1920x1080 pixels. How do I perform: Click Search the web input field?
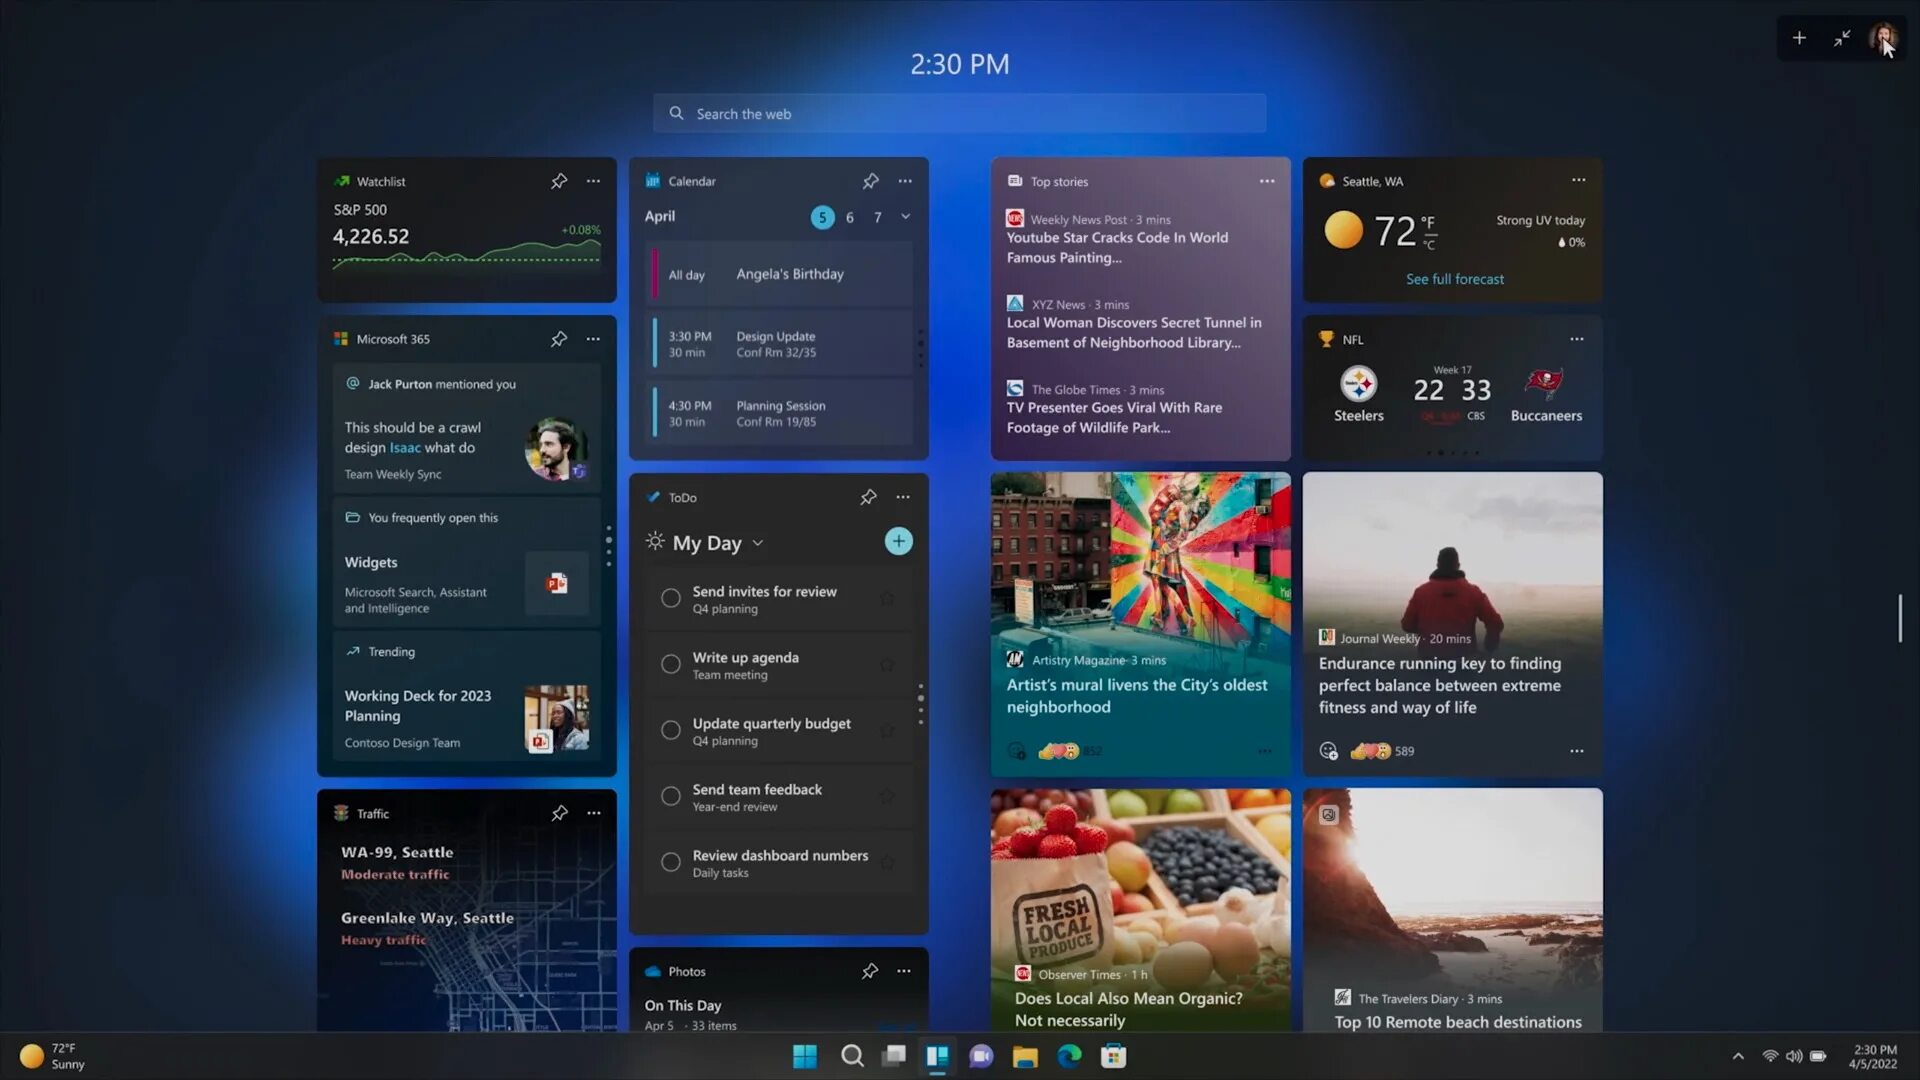point(959,112)
